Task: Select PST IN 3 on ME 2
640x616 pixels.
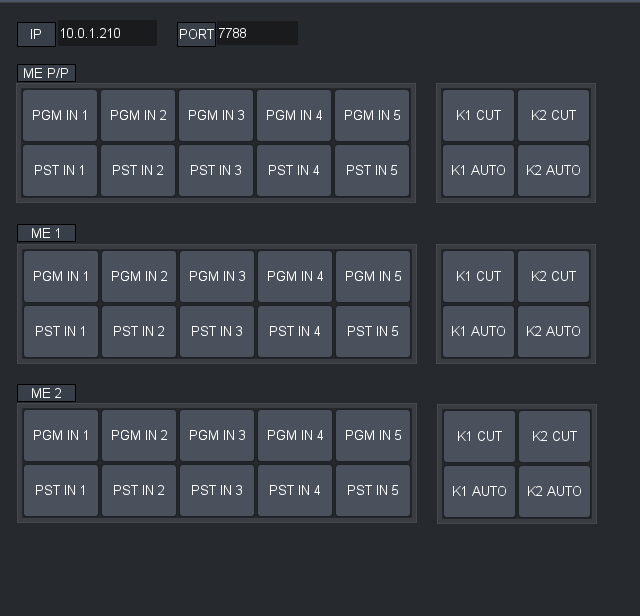Action: 217,491
